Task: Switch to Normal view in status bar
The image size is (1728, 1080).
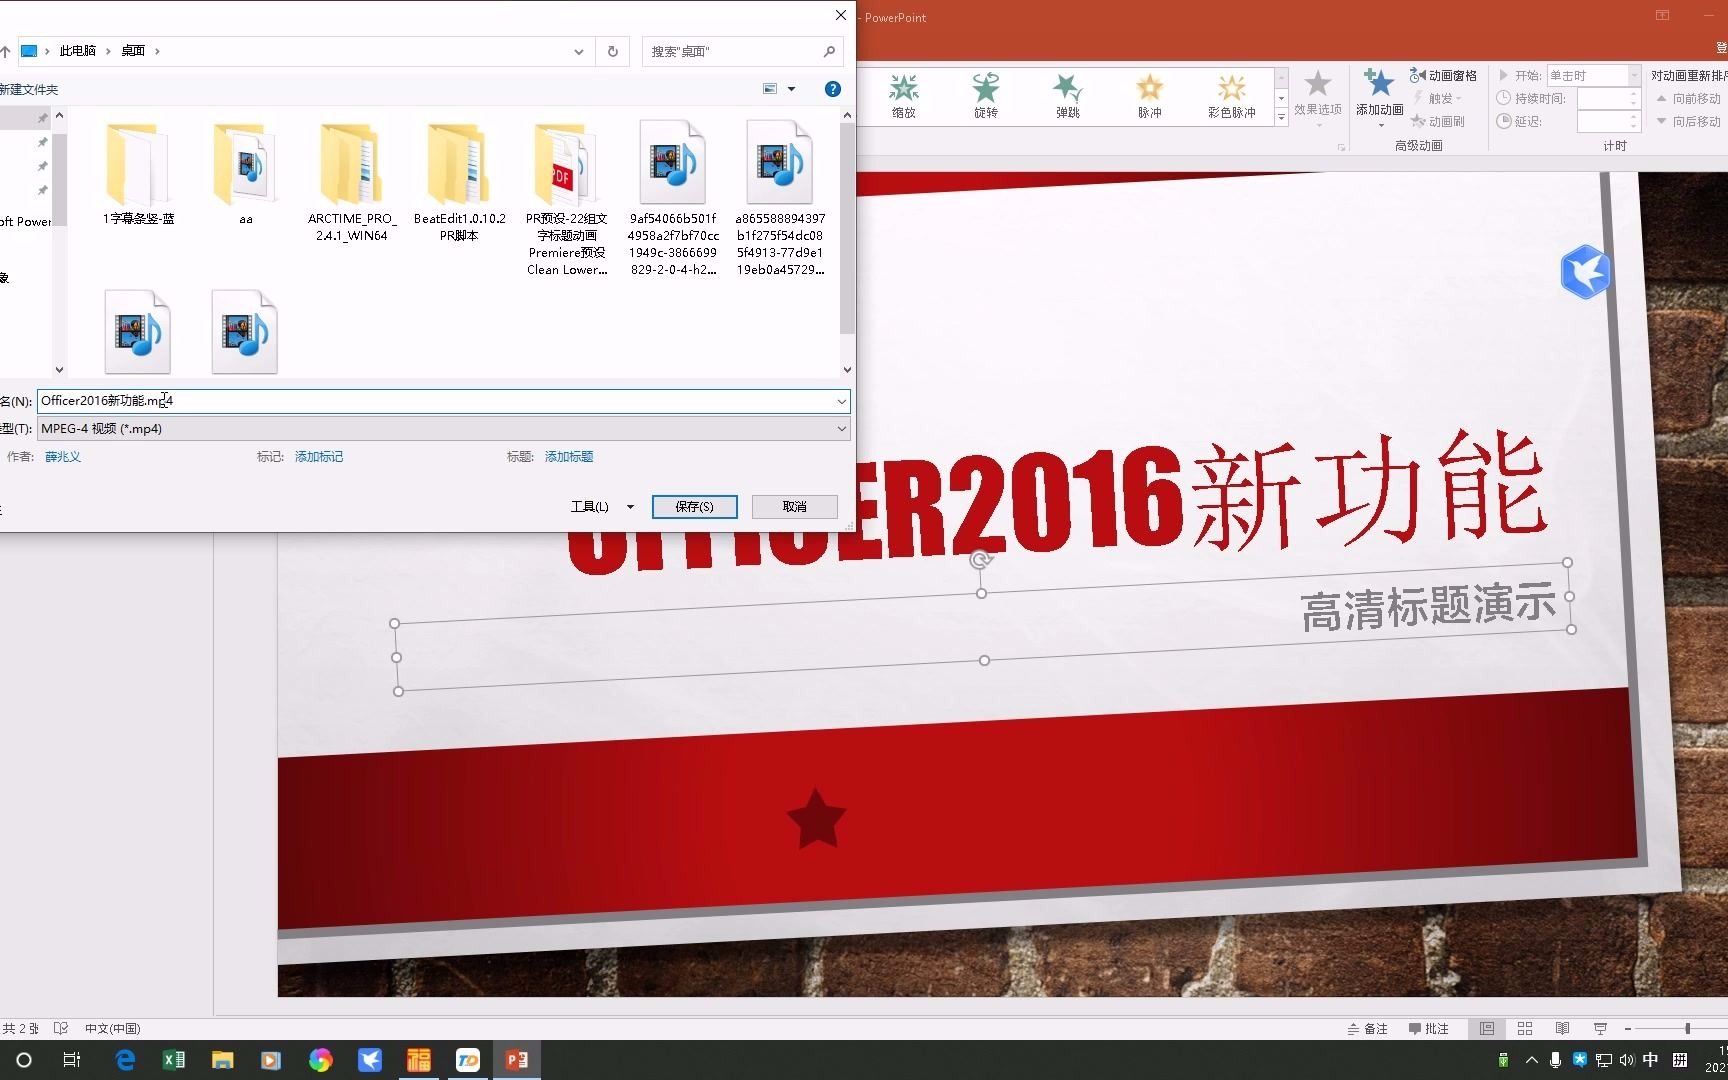Action: pyautogui.click(x=1487, y=1029)
